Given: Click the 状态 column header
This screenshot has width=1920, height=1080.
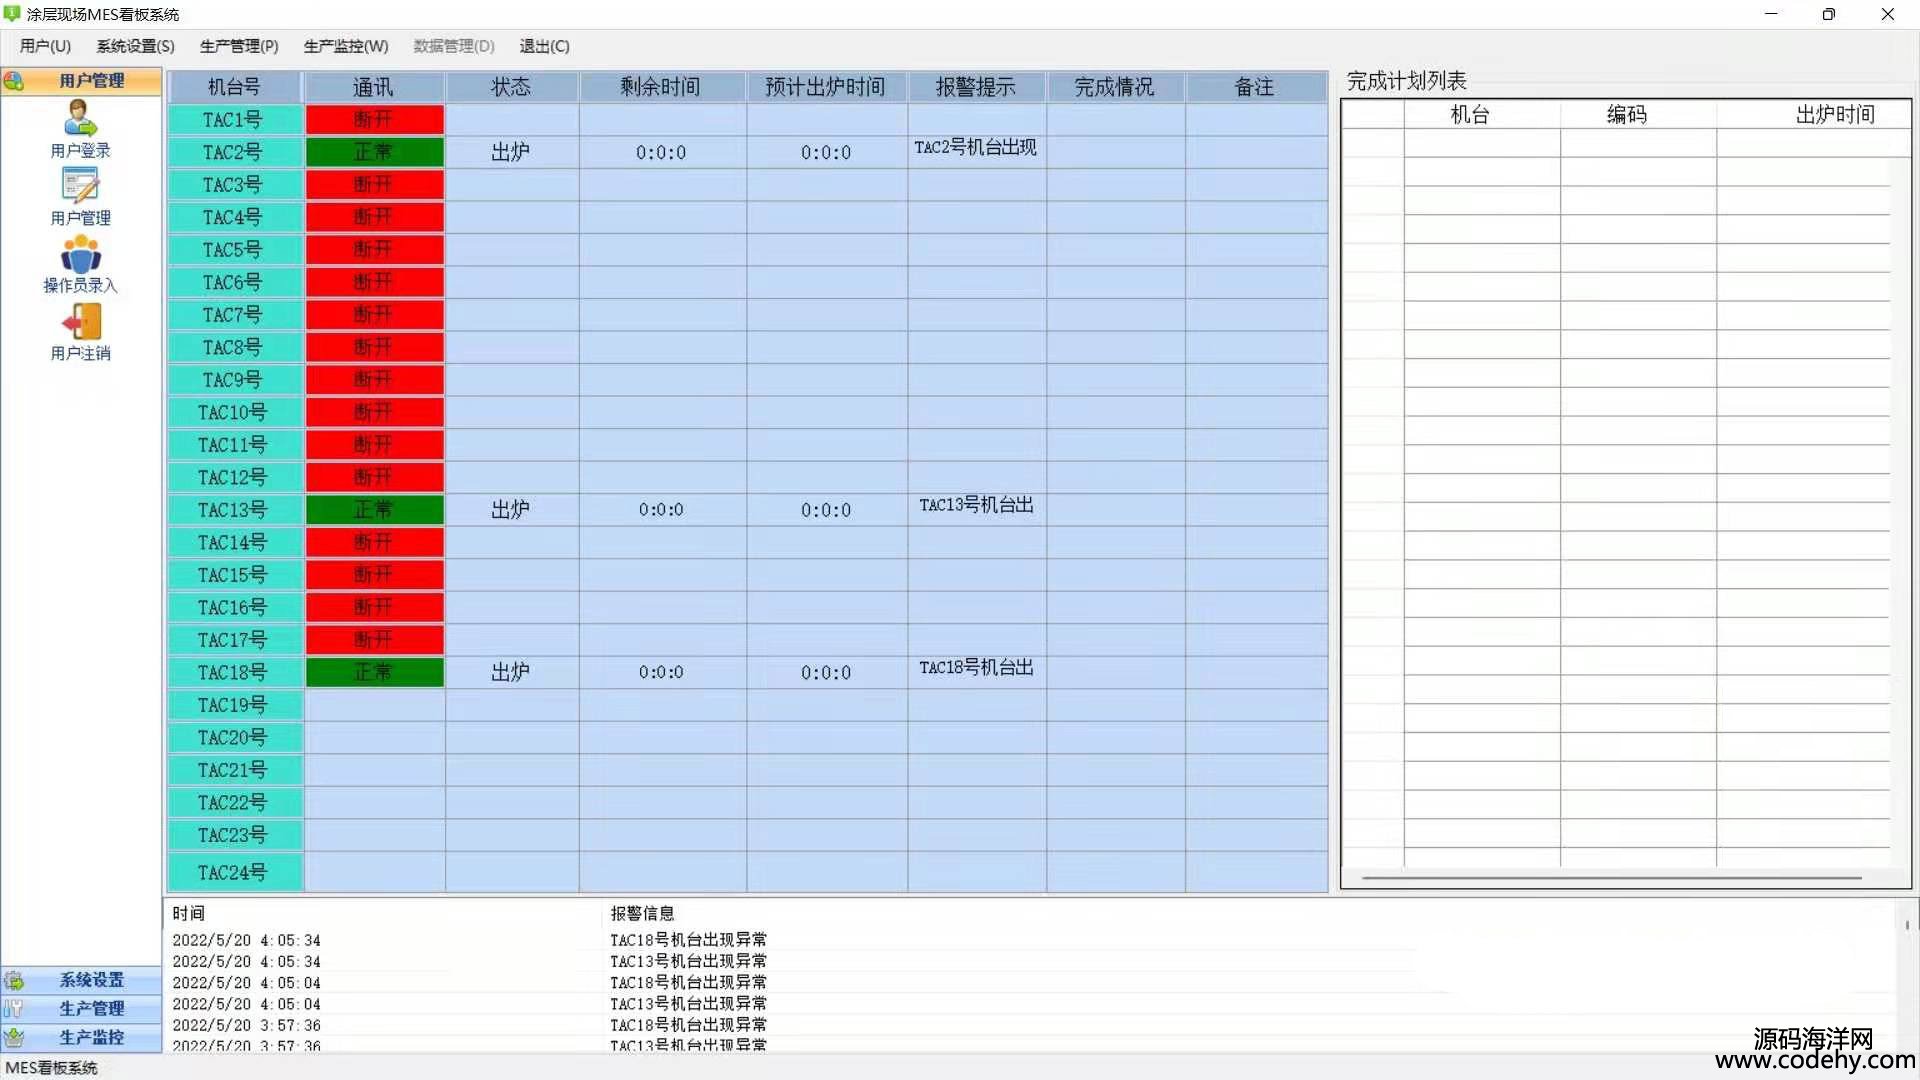Looking at the screenshot, I should tap(511, 87).
